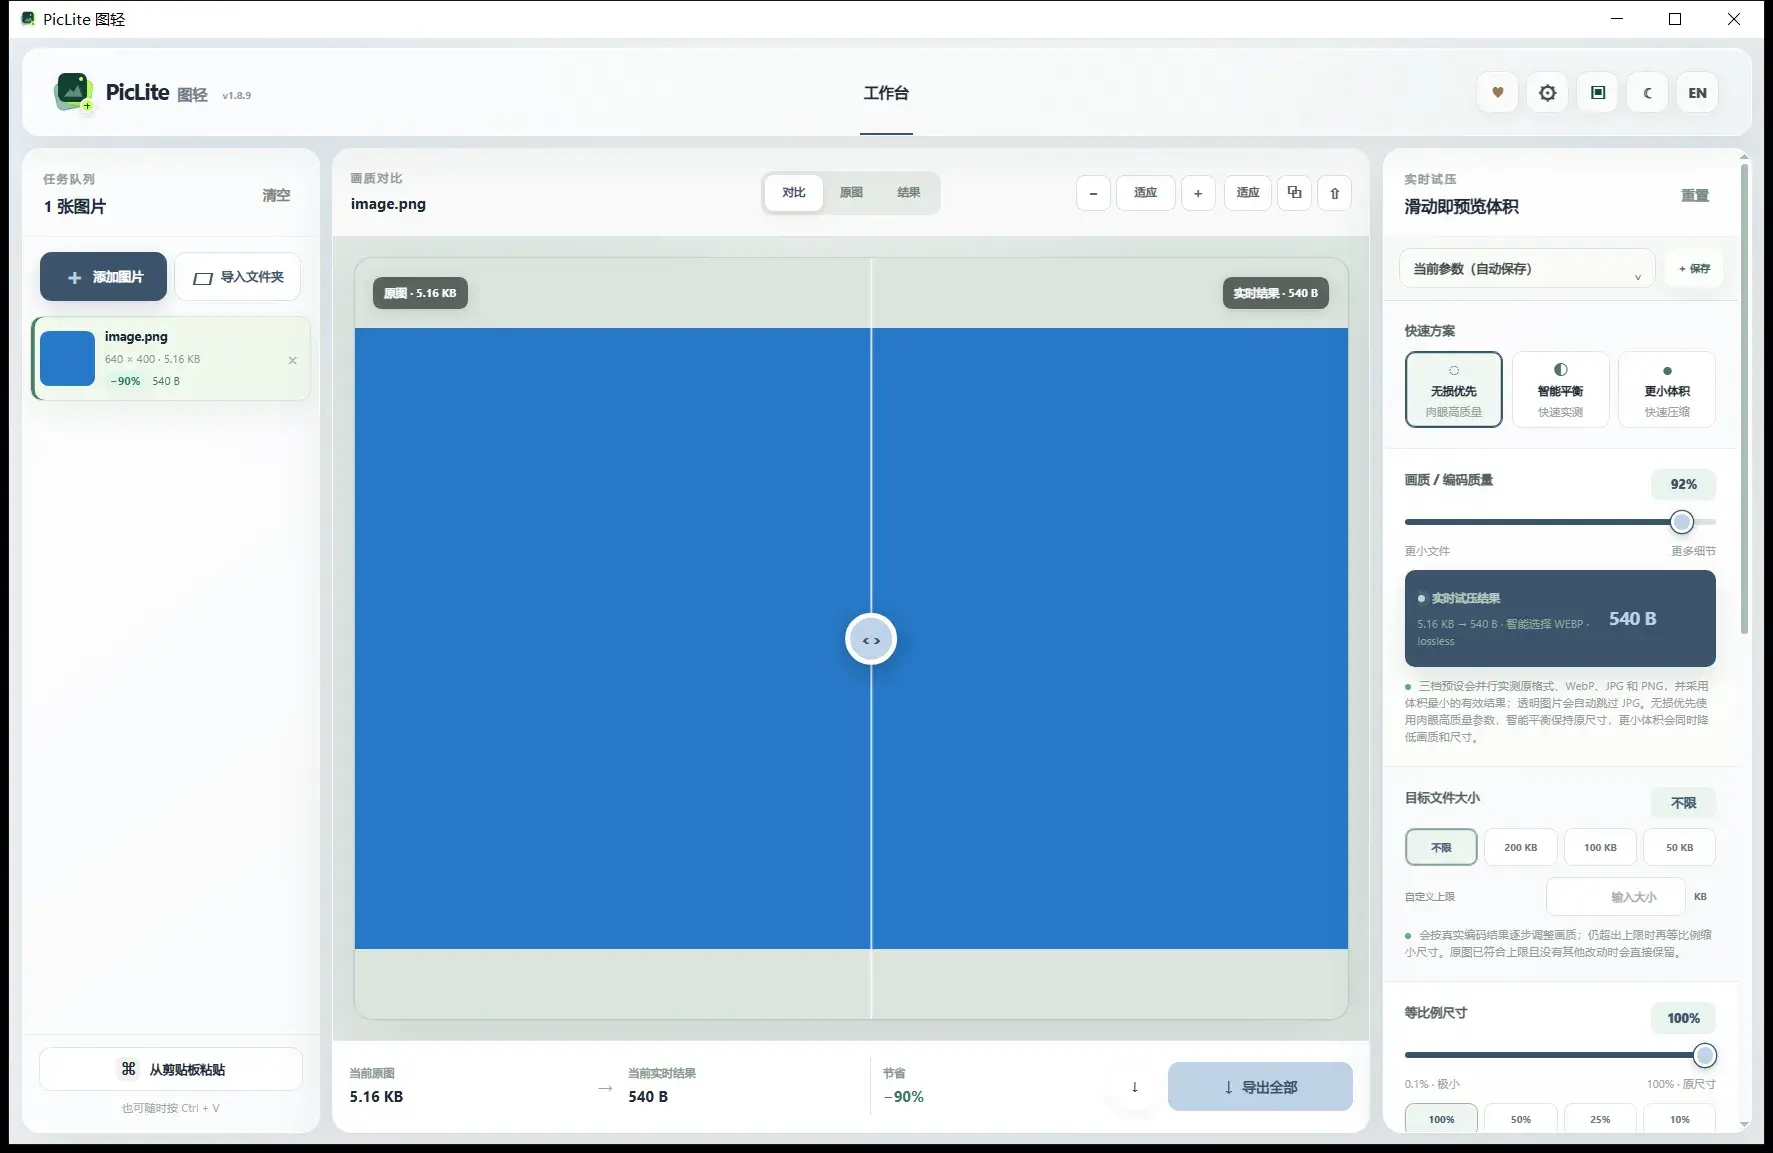Select 50 KB target file size

[1679, 847]
